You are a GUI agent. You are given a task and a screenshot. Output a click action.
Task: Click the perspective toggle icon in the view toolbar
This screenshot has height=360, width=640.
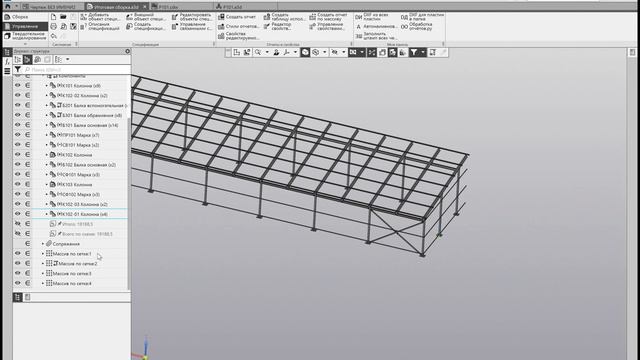point(382,52)
